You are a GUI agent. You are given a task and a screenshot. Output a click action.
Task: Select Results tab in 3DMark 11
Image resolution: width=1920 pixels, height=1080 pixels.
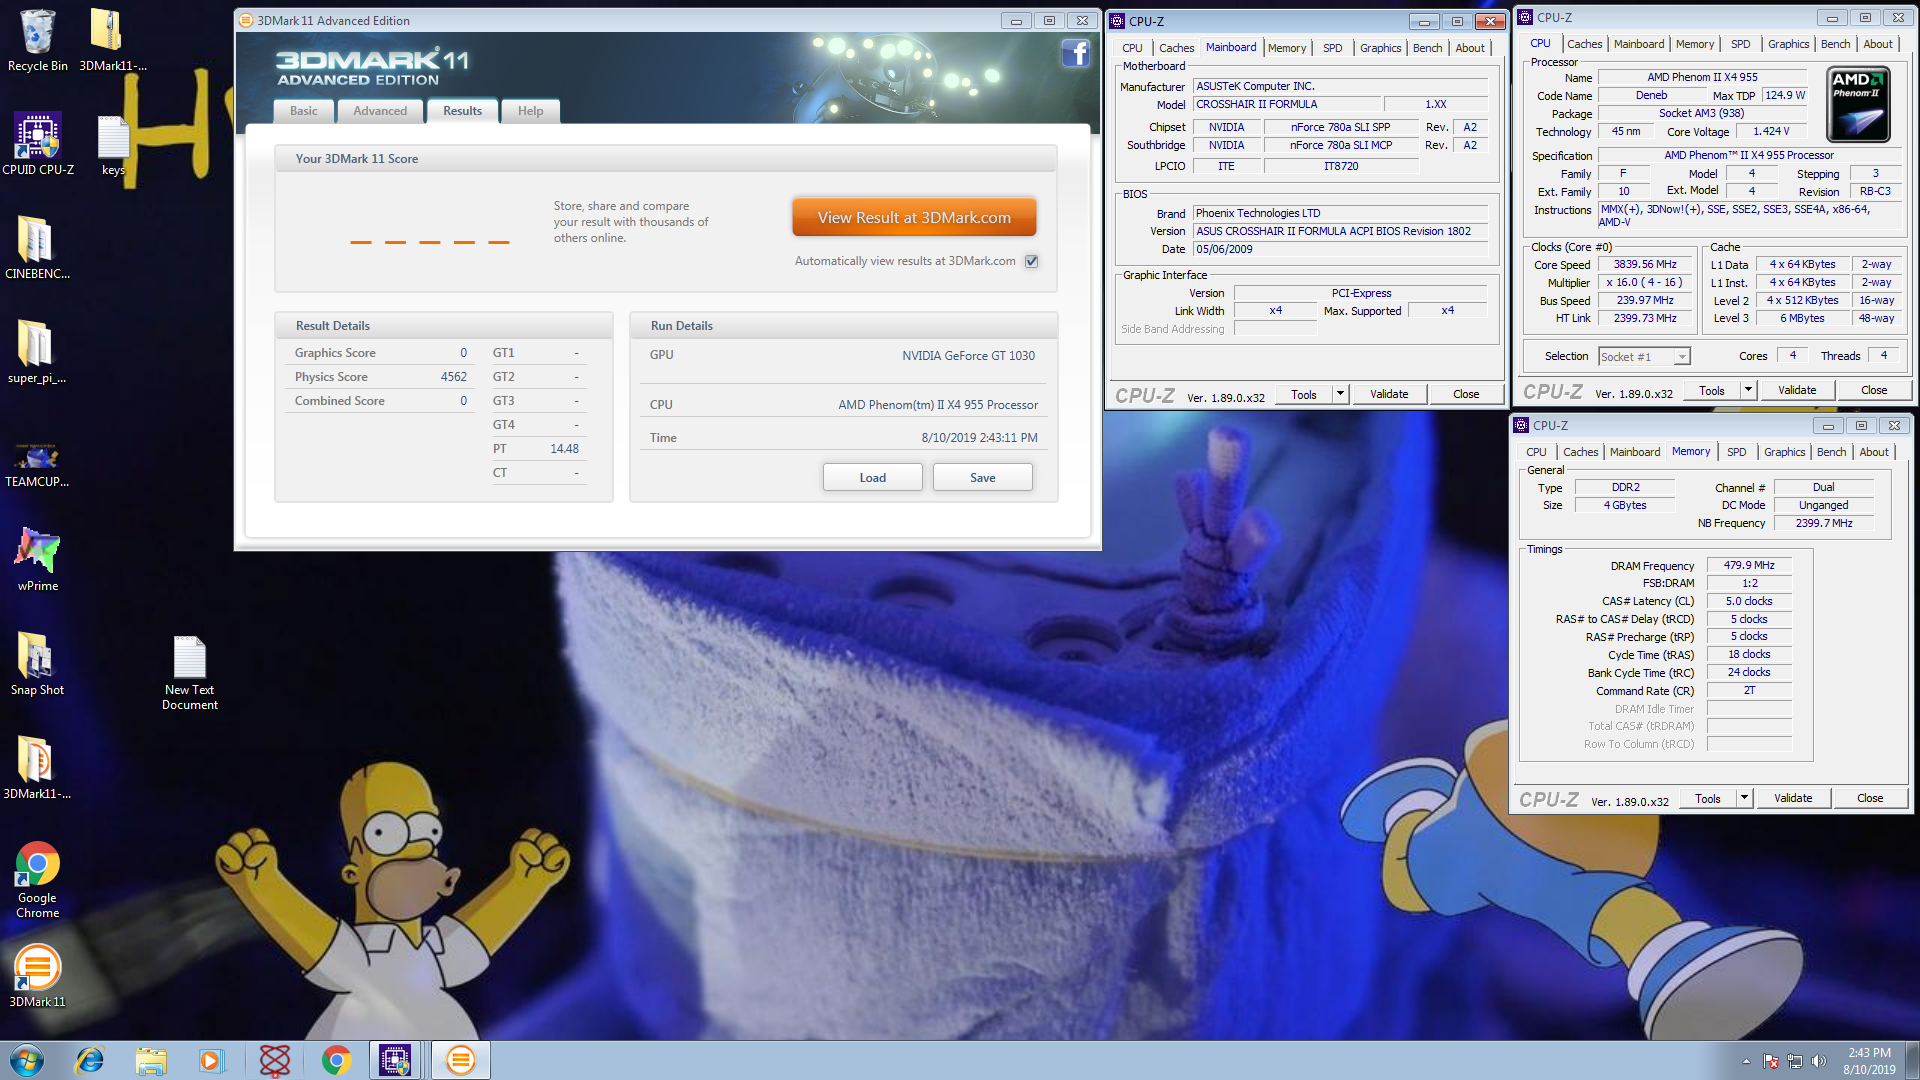(462, 110)
